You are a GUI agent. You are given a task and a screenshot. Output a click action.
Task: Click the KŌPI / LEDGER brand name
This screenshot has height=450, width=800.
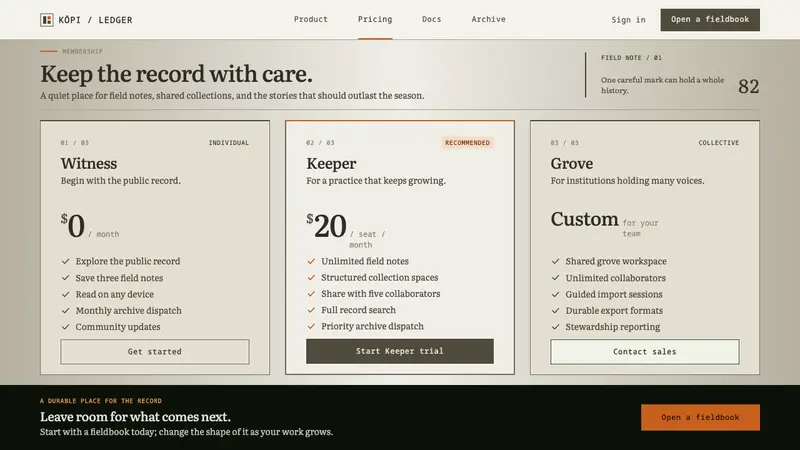95,20
